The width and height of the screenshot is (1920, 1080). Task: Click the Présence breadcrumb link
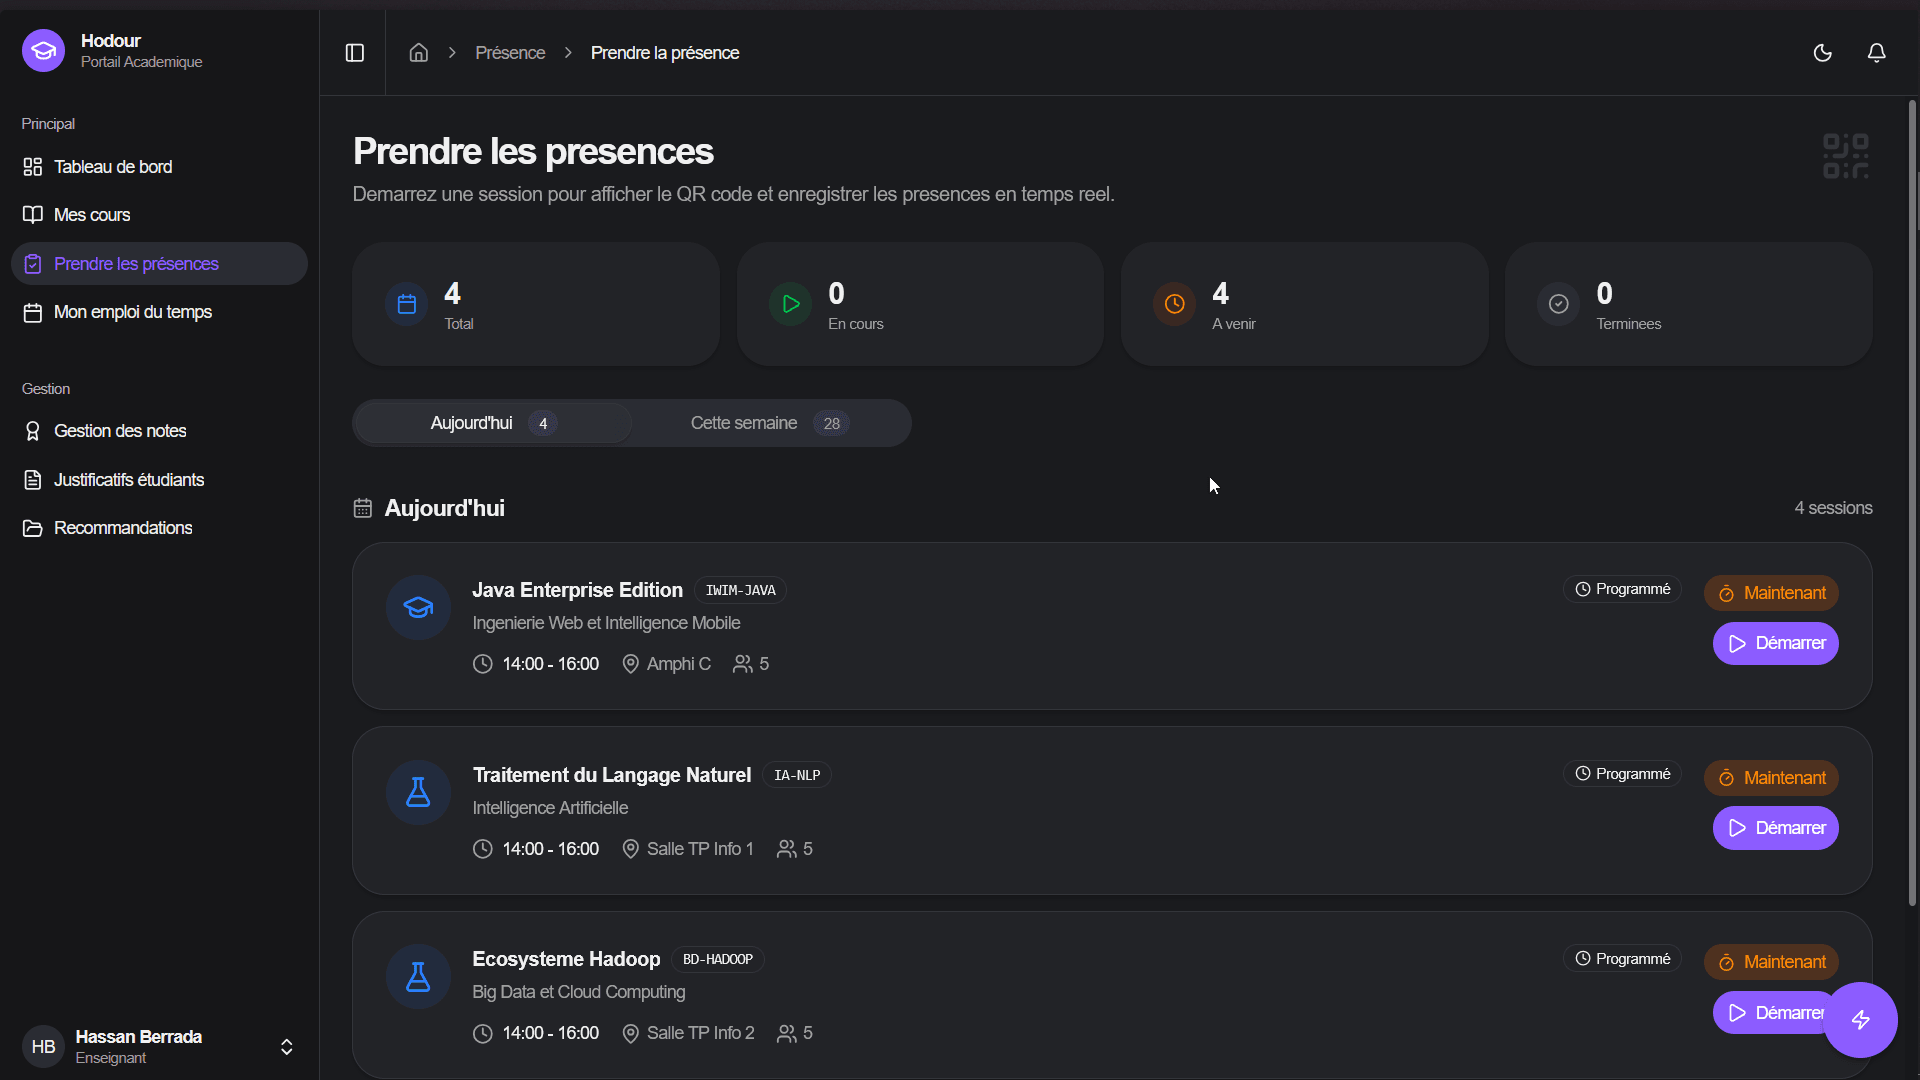510,53
